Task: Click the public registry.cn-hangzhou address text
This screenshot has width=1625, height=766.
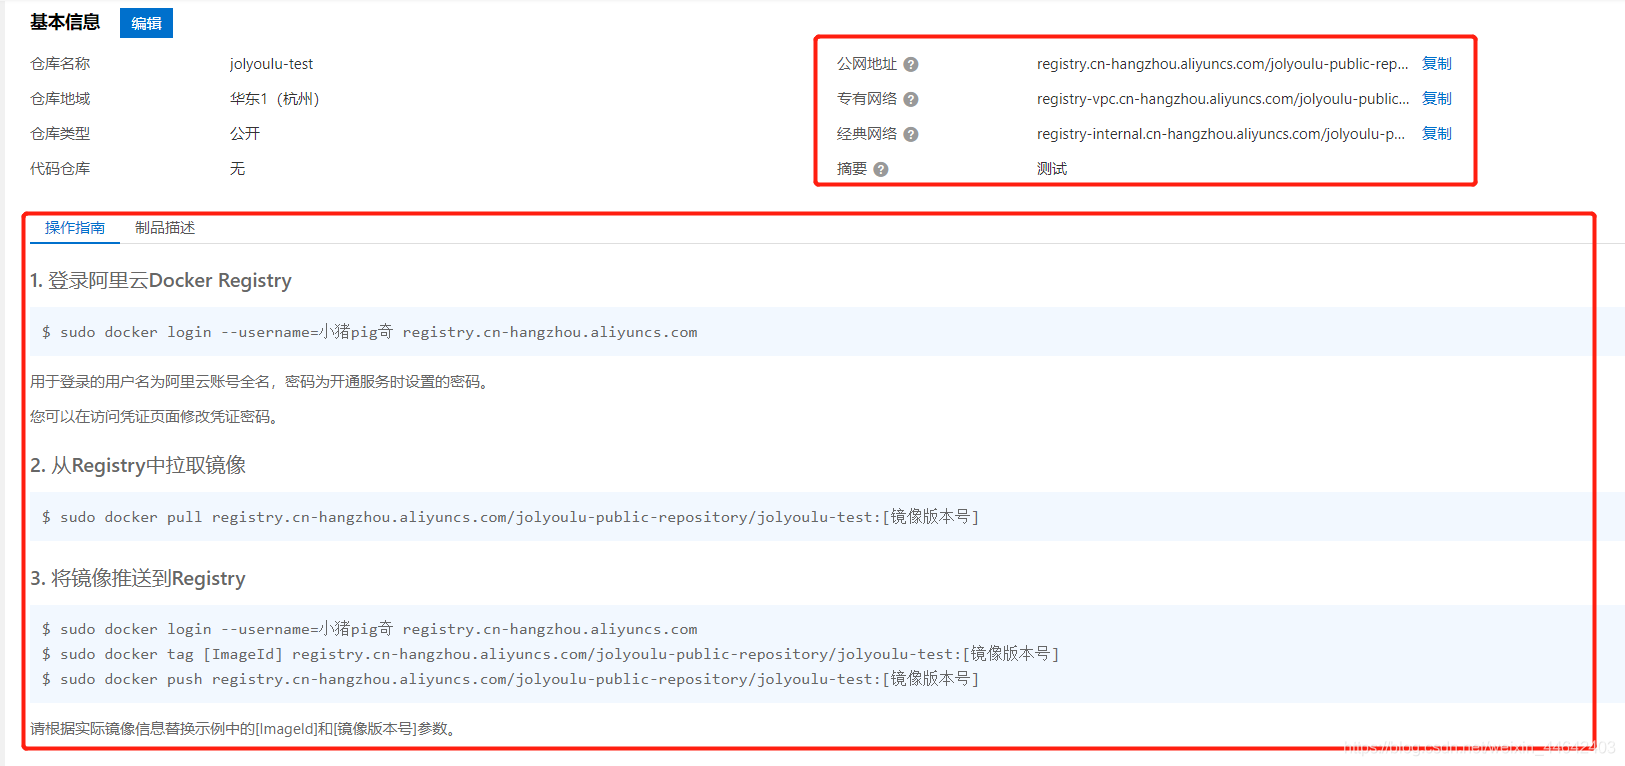Action: 1222,64
